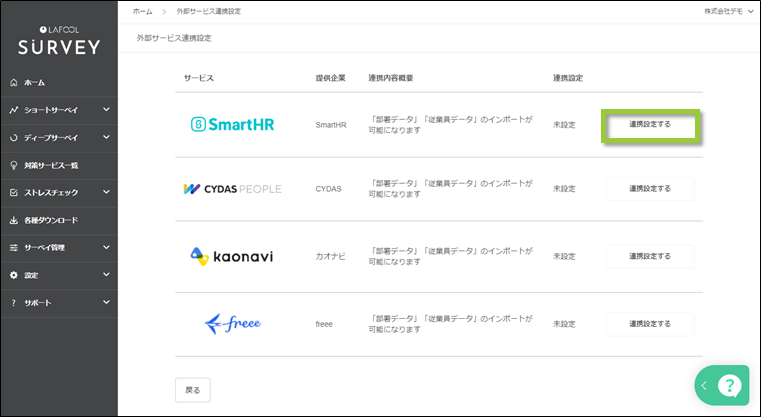
Task: Click 連携設定する button for CYDAS
Action: (x=649, y=189)
